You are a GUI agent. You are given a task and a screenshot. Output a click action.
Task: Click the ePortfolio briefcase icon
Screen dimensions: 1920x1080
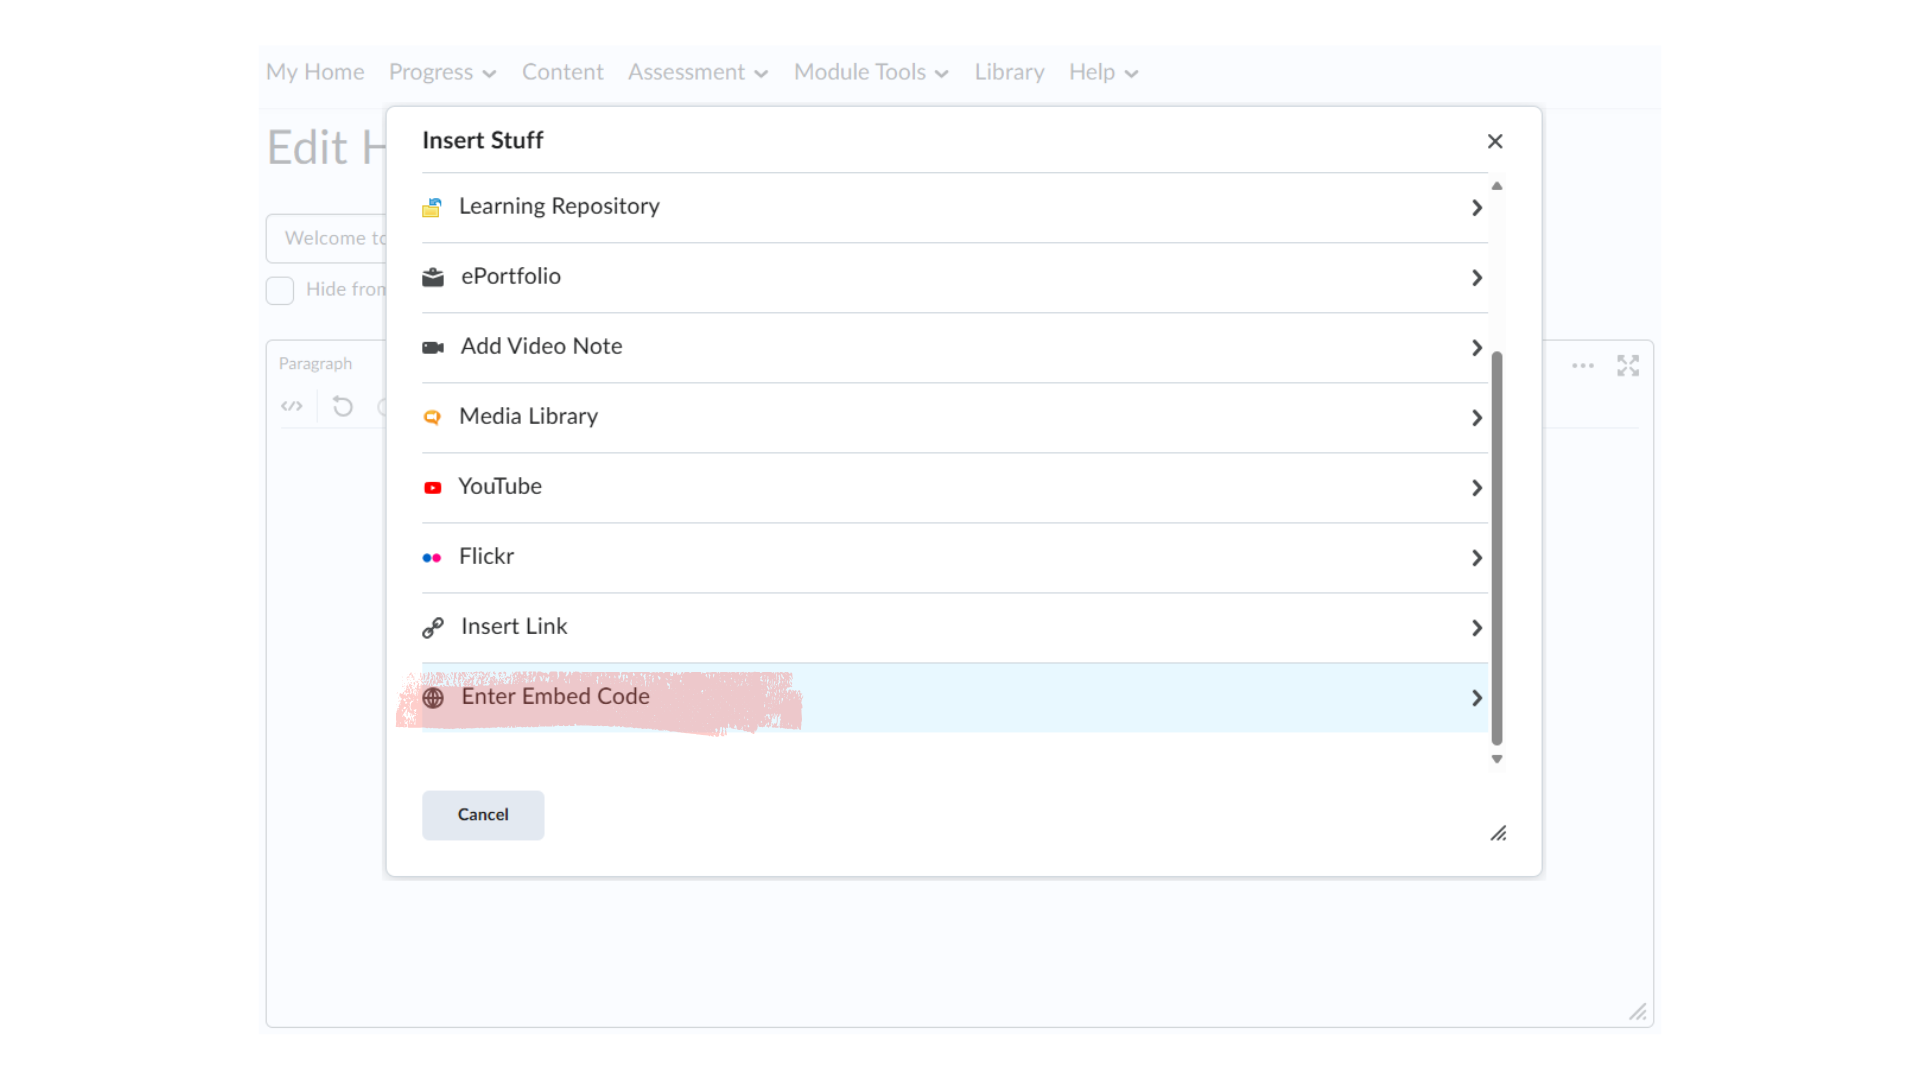click(432, 277)
